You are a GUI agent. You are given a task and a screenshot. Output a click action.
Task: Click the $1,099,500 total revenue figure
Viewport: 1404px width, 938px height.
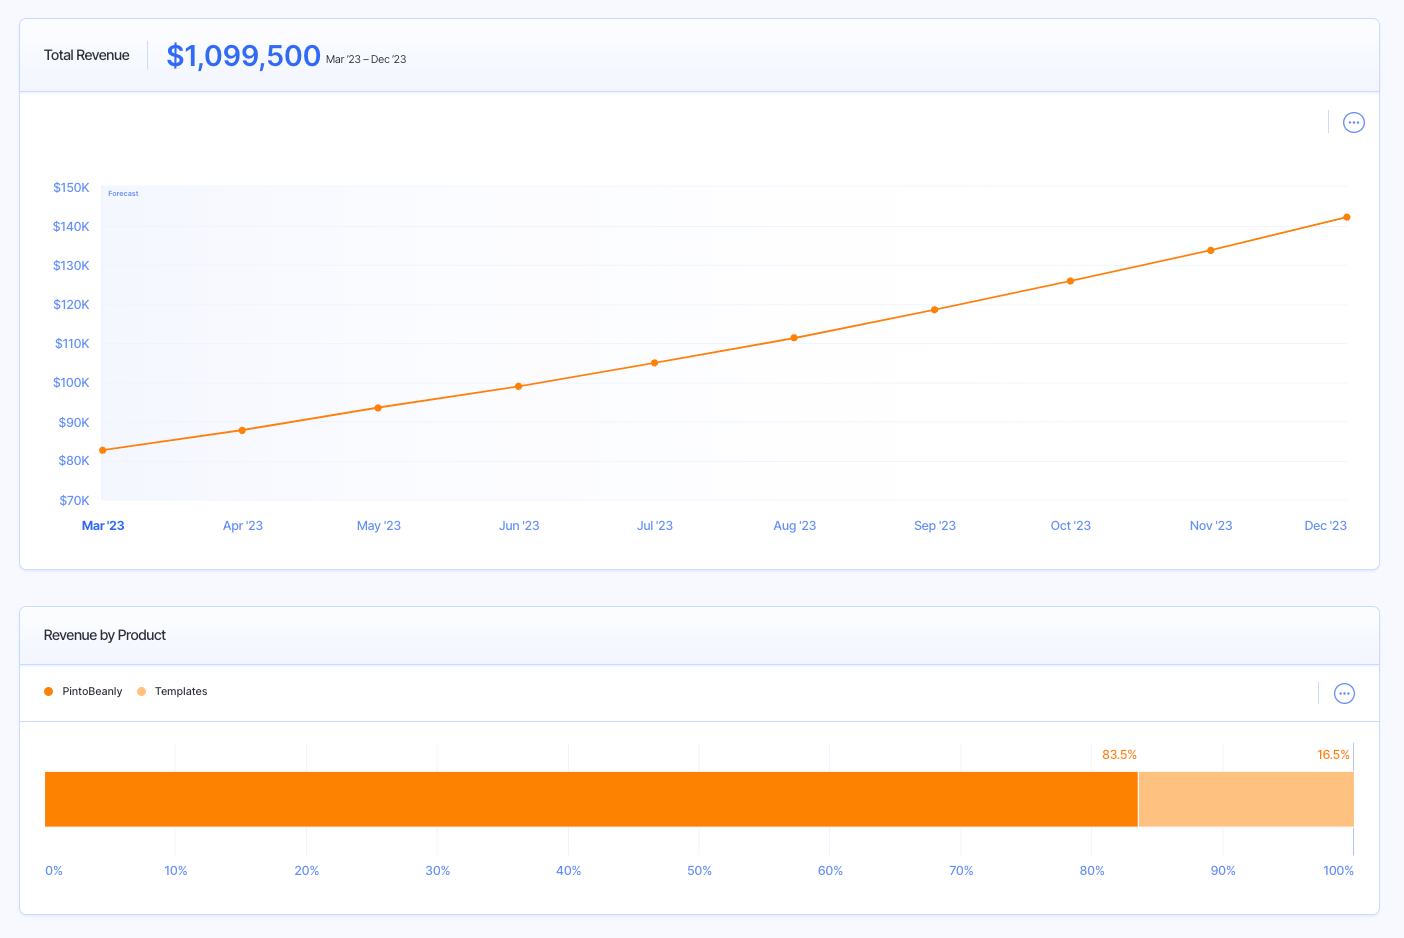point(244,55)
